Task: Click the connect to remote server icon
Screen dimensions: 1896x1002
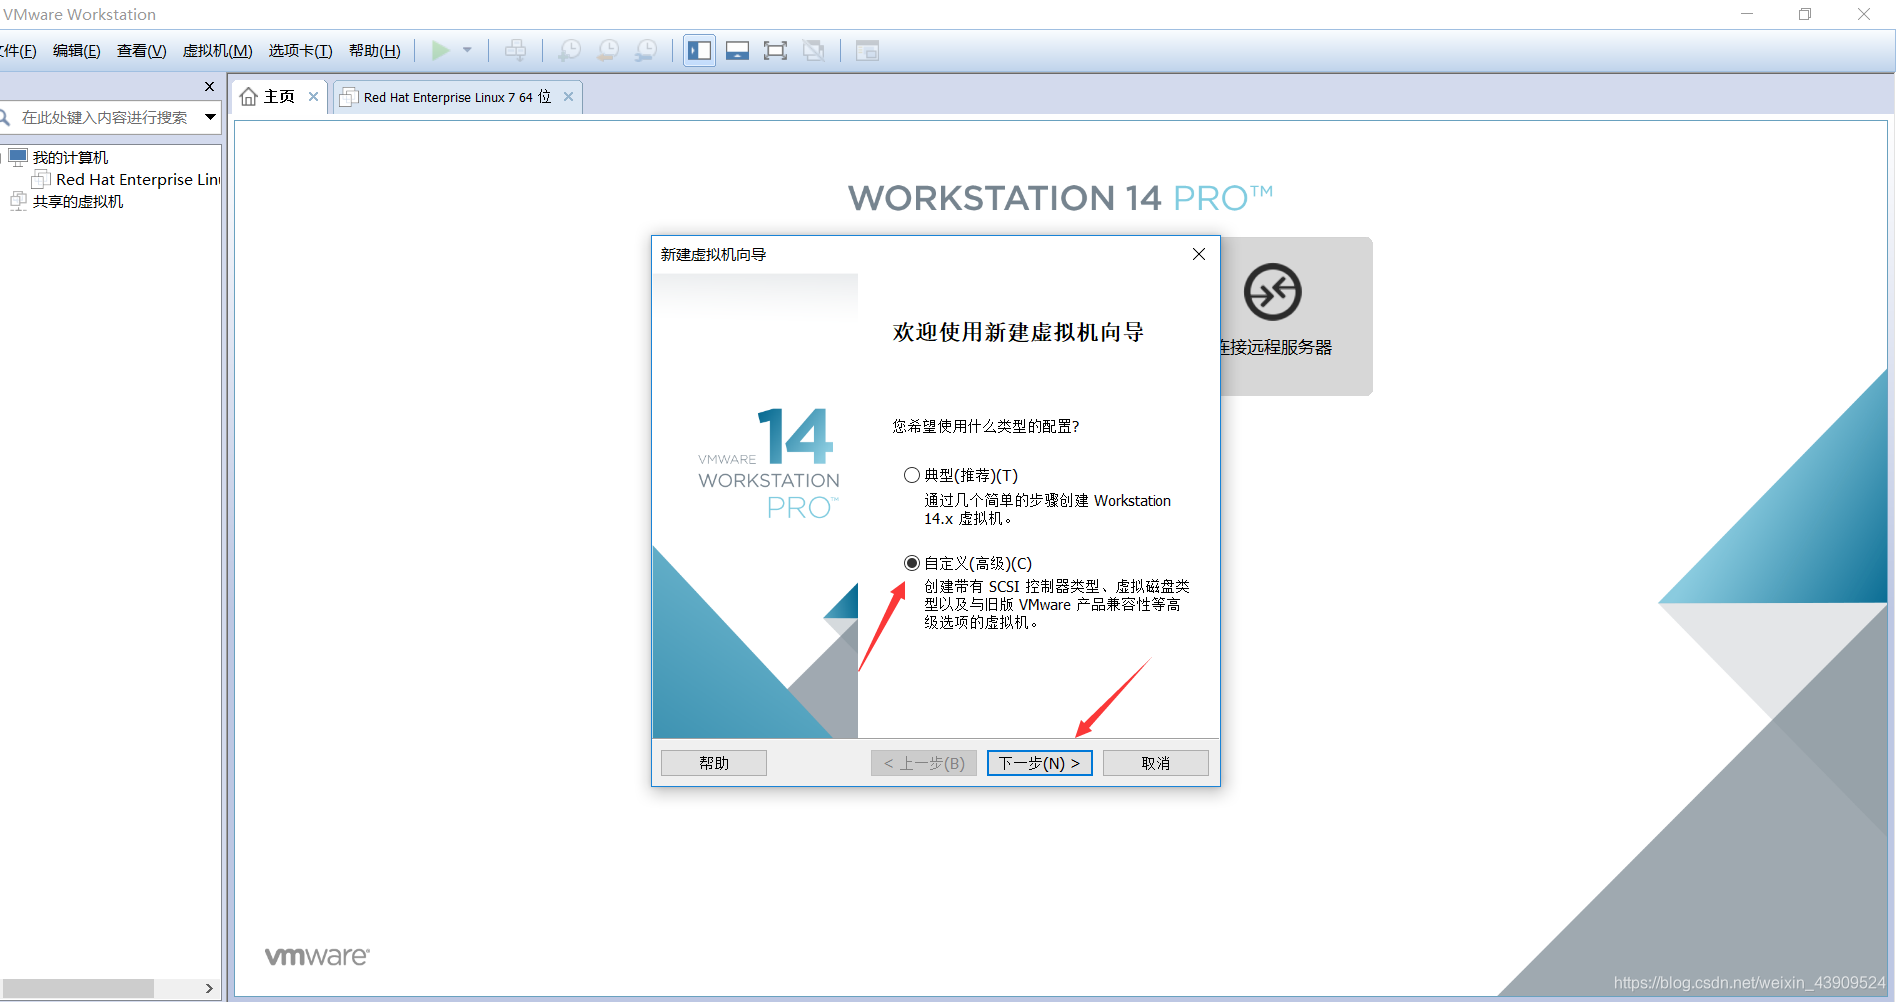Action: click(x=1272, y=292)
